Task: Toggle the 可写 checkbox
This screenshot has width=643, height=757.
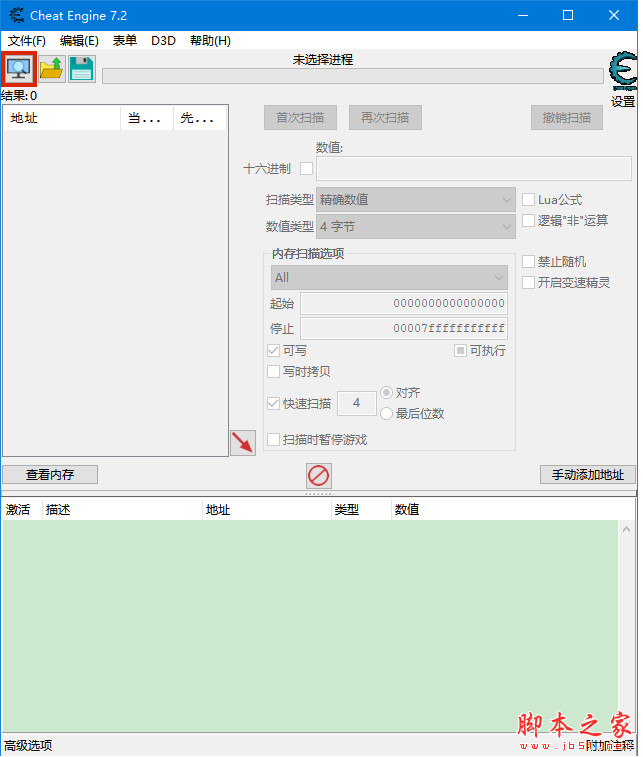Action: click(x=273, y=350)
